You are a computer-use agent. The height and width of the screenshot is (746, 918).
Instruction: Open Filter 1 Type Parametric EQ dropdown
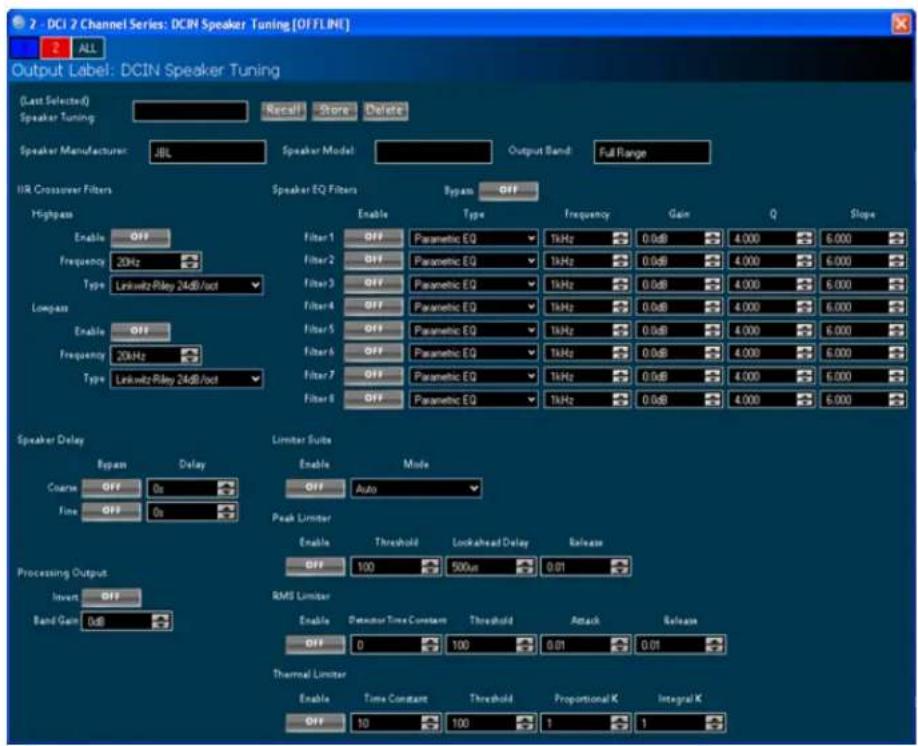tap(474, 238)
